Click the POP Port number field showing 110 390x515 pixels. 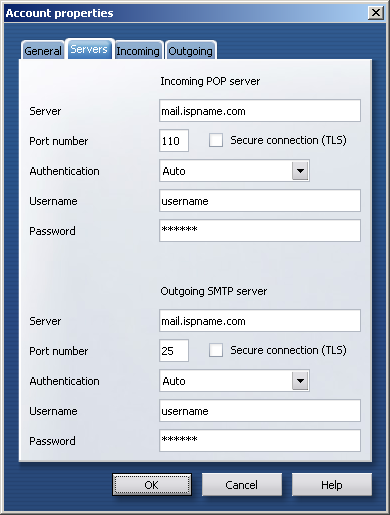(174, 141)
